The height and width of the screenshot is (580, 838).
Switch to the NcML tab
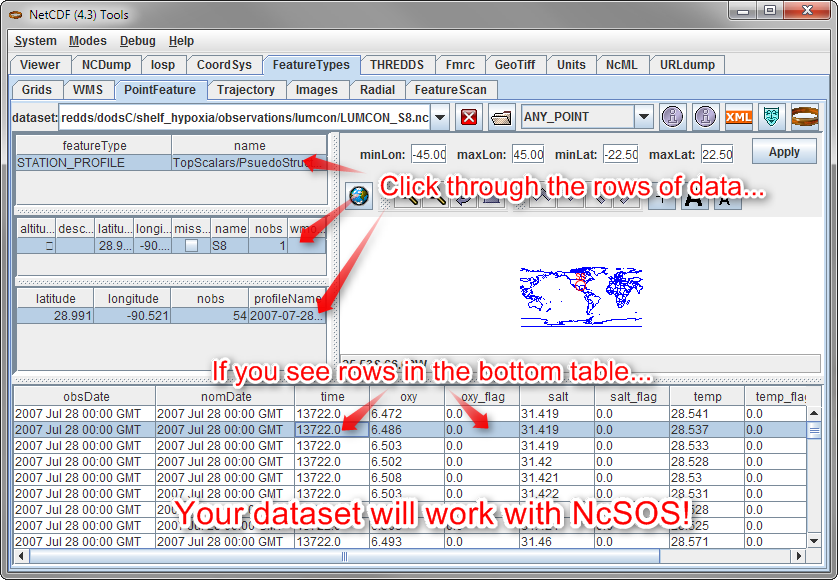[622, 65]
